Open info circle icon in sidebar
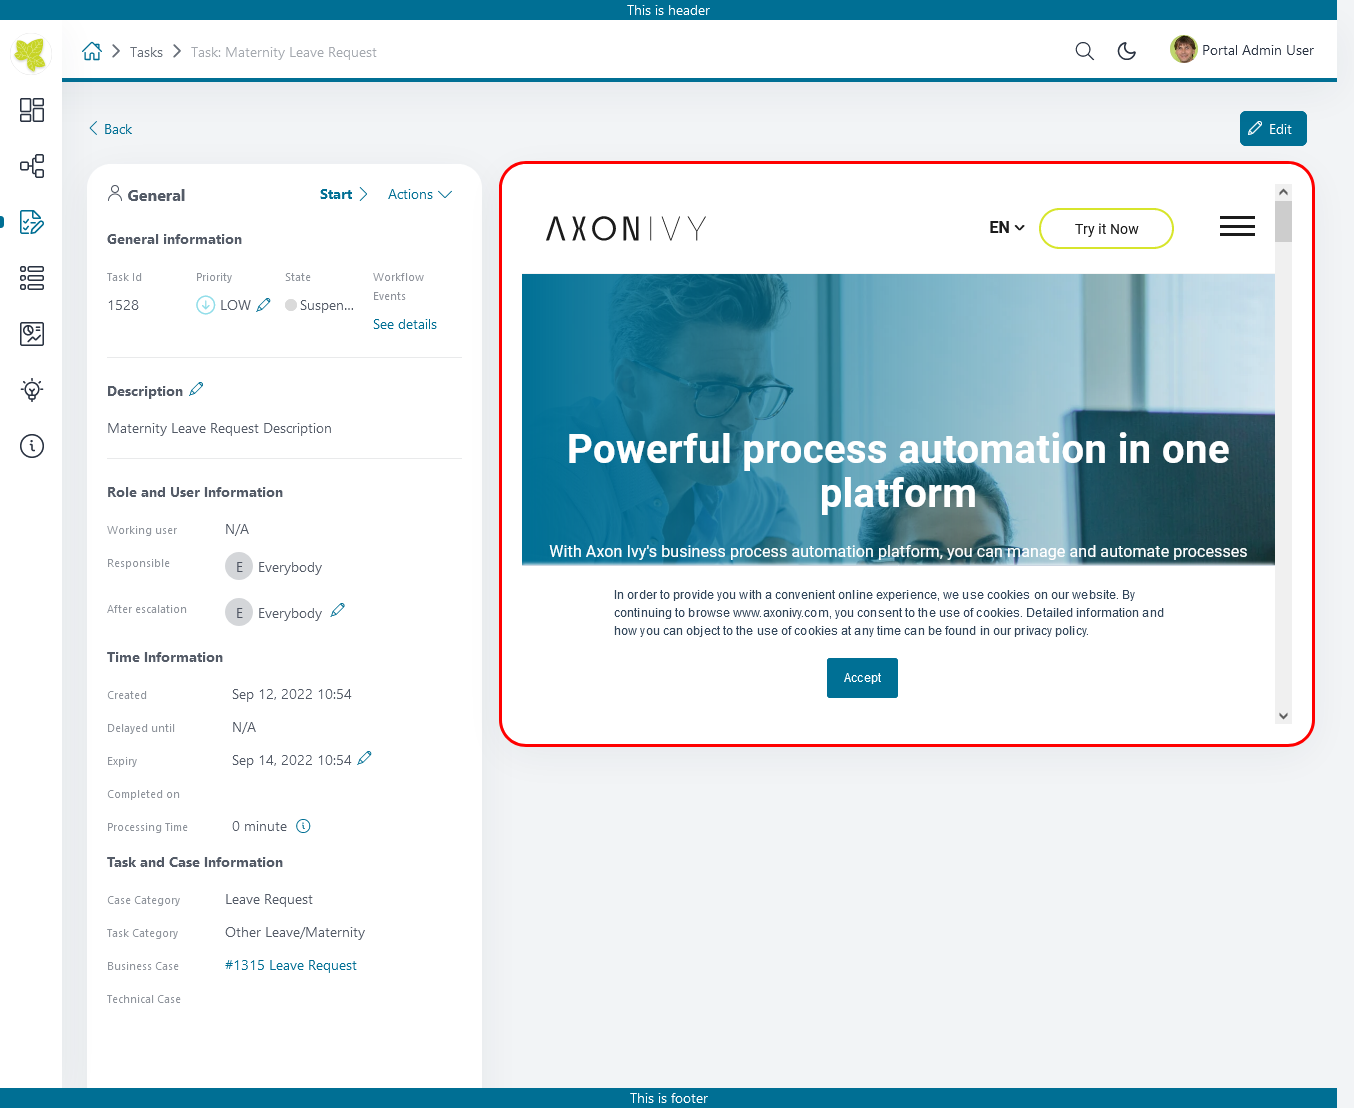This screenshot has height=1108, width=1354. pos(32,446)
